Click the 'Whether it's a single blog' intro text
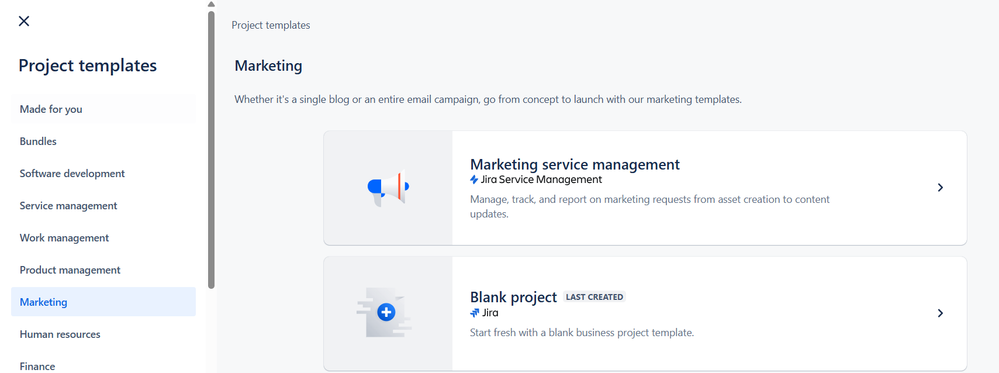 (488, 100)
